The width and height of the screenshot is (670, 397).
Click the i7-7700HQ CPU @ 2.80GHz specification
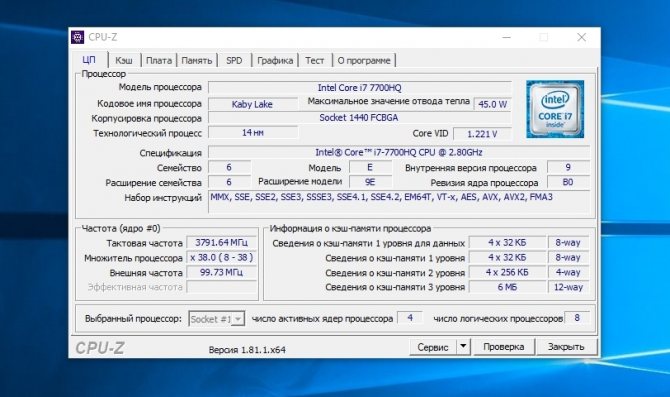[399, 153]
